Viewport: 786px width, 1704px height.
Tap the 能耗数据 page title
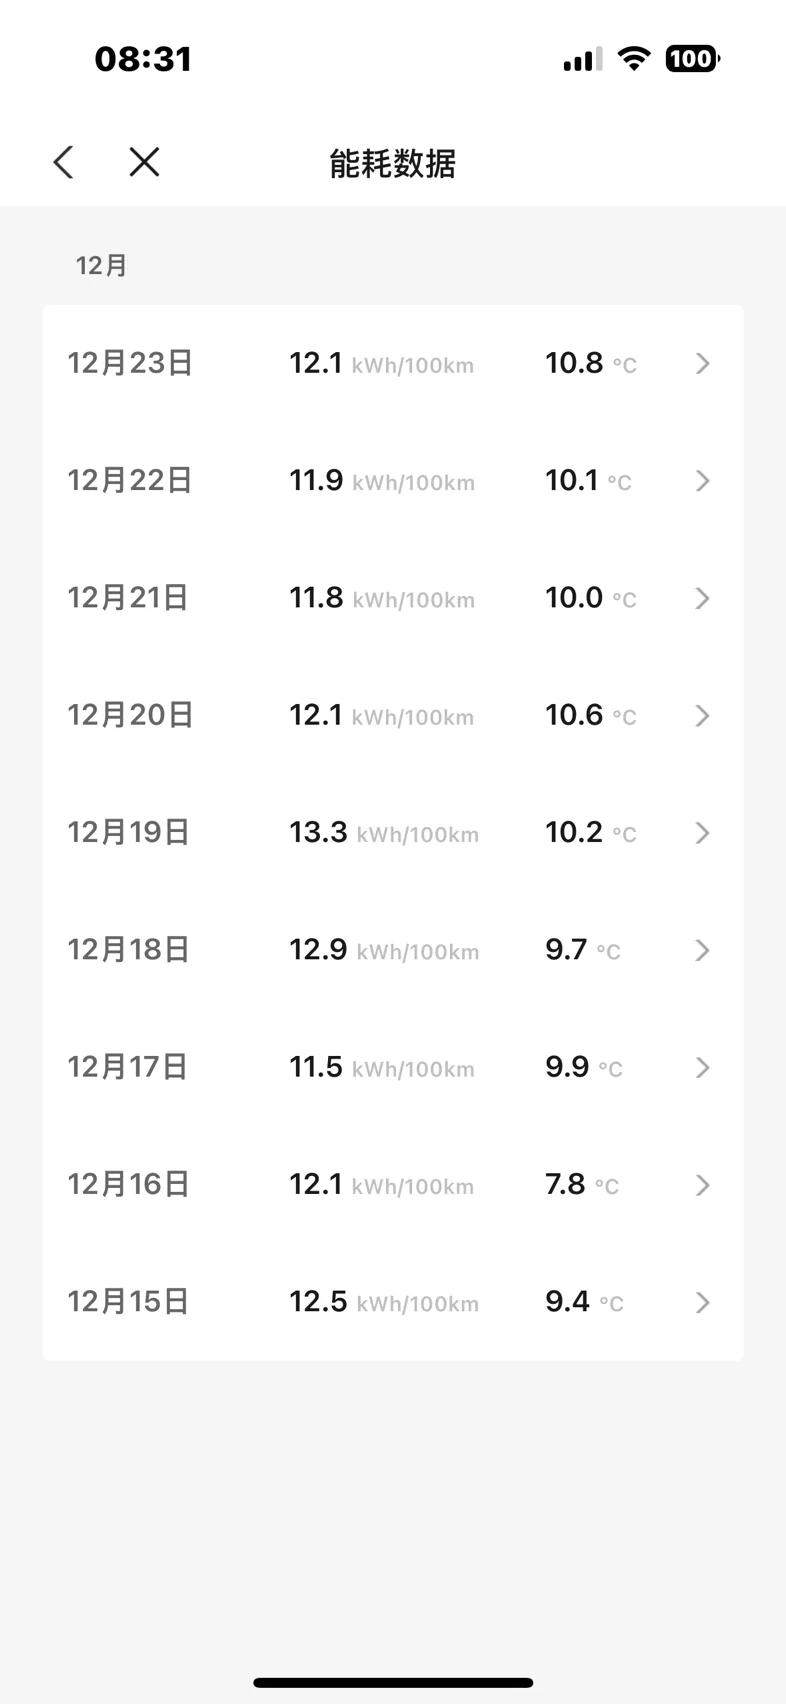393,163
